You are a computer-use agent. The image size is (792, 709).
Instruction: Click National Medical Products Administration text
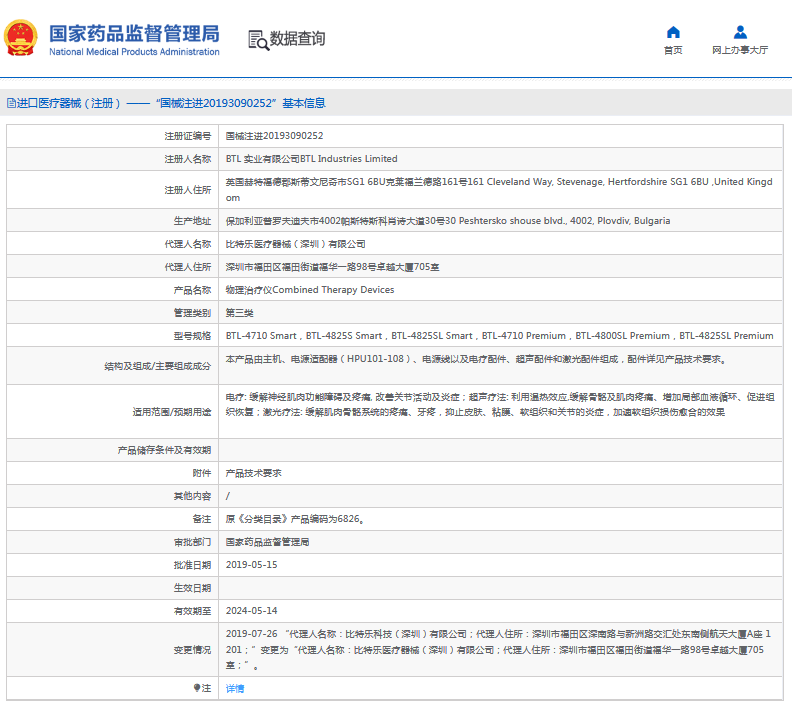pos(134,52)
